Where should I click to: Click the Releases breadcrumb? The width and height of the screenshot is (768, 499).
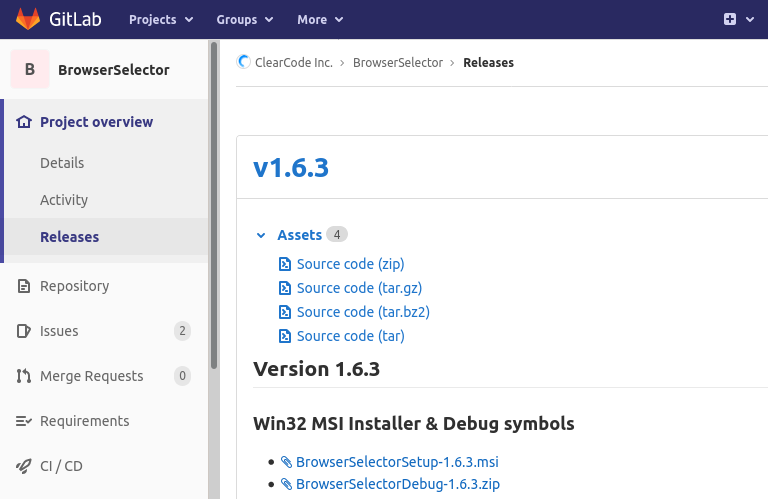[x=488, y=63]
